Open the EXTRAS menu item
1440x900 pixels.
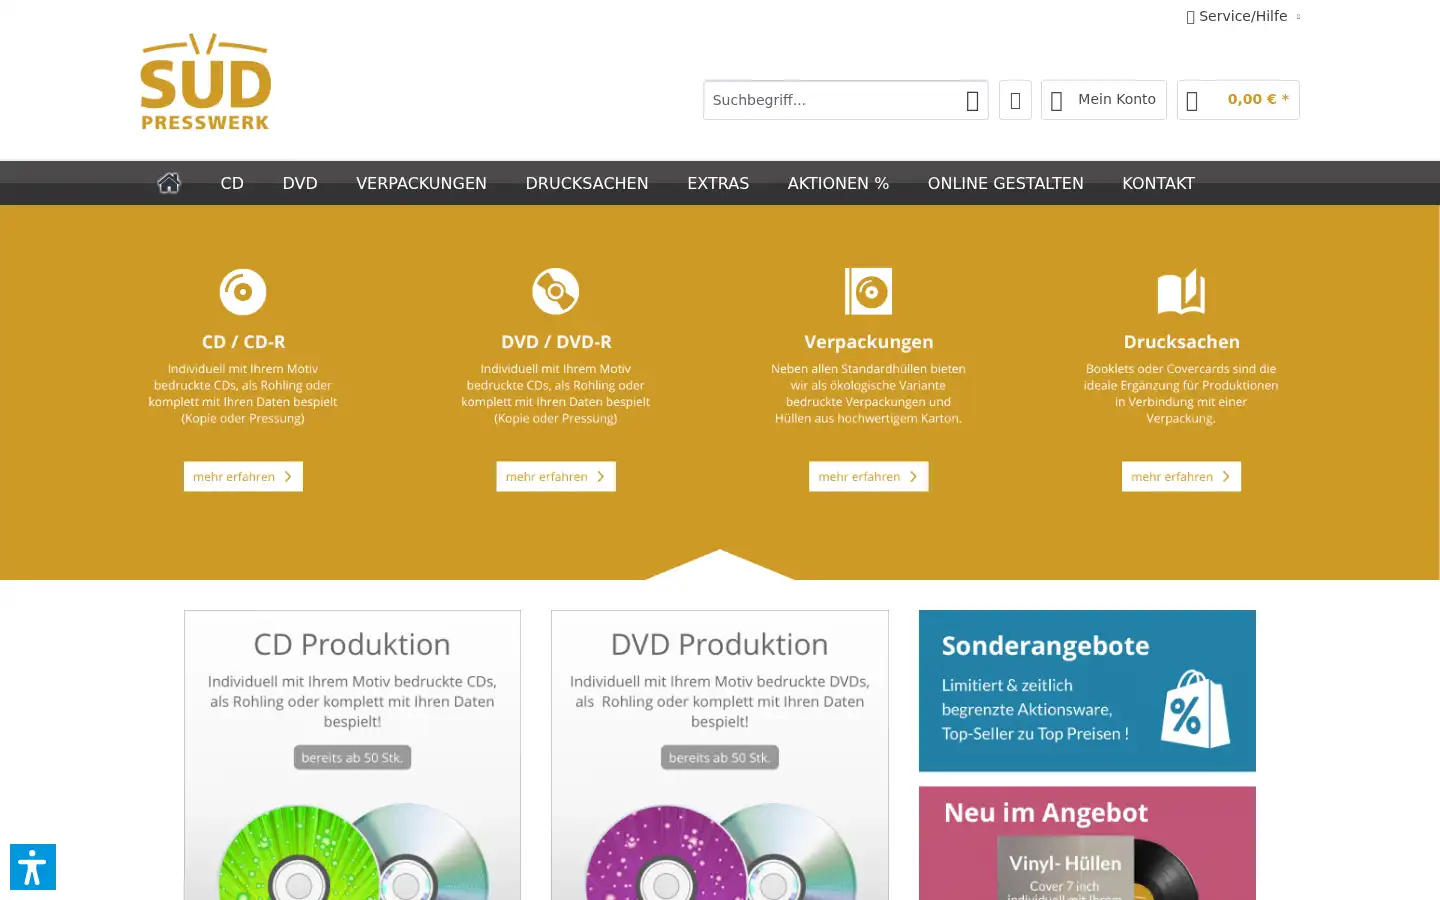718,183
